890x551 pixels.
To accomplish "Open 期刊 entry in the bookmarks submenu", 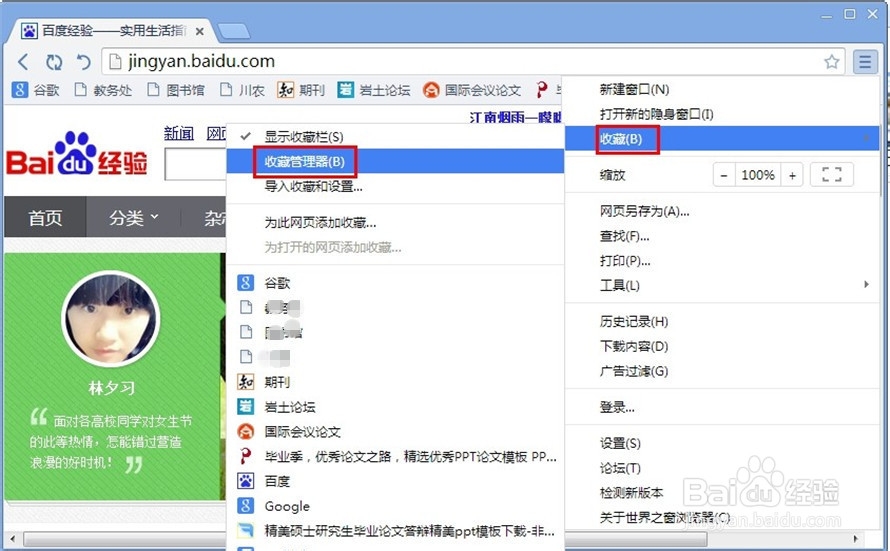I will click(395, 382).
